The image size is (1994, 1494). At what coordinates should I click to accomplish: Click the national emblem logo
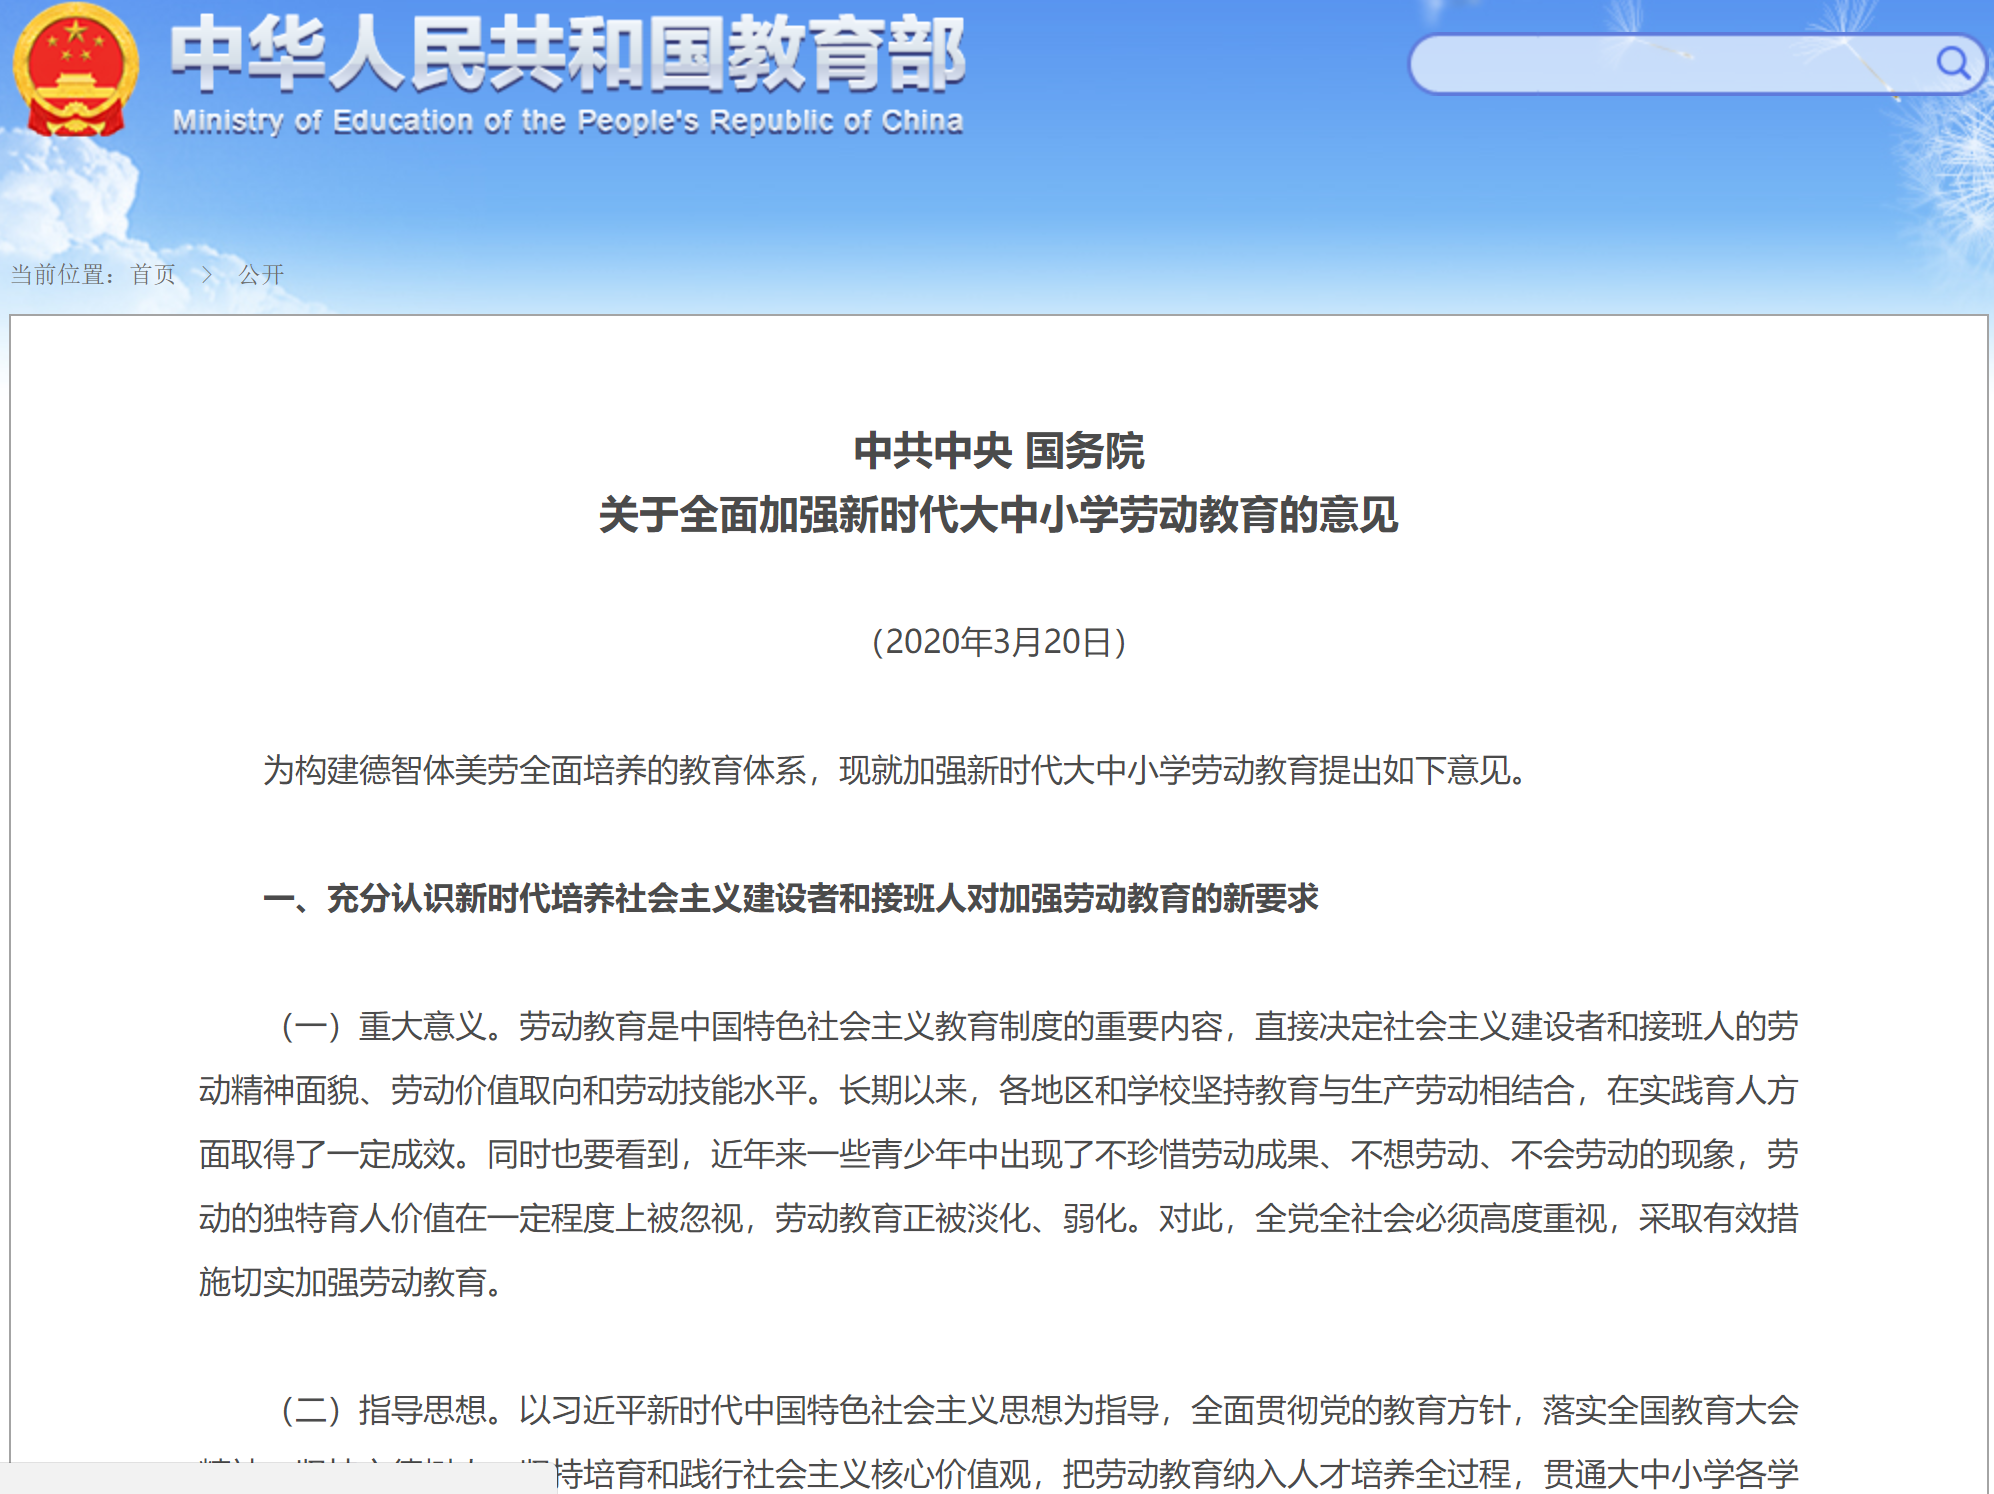pyautogui.click(x=75, y=70)
